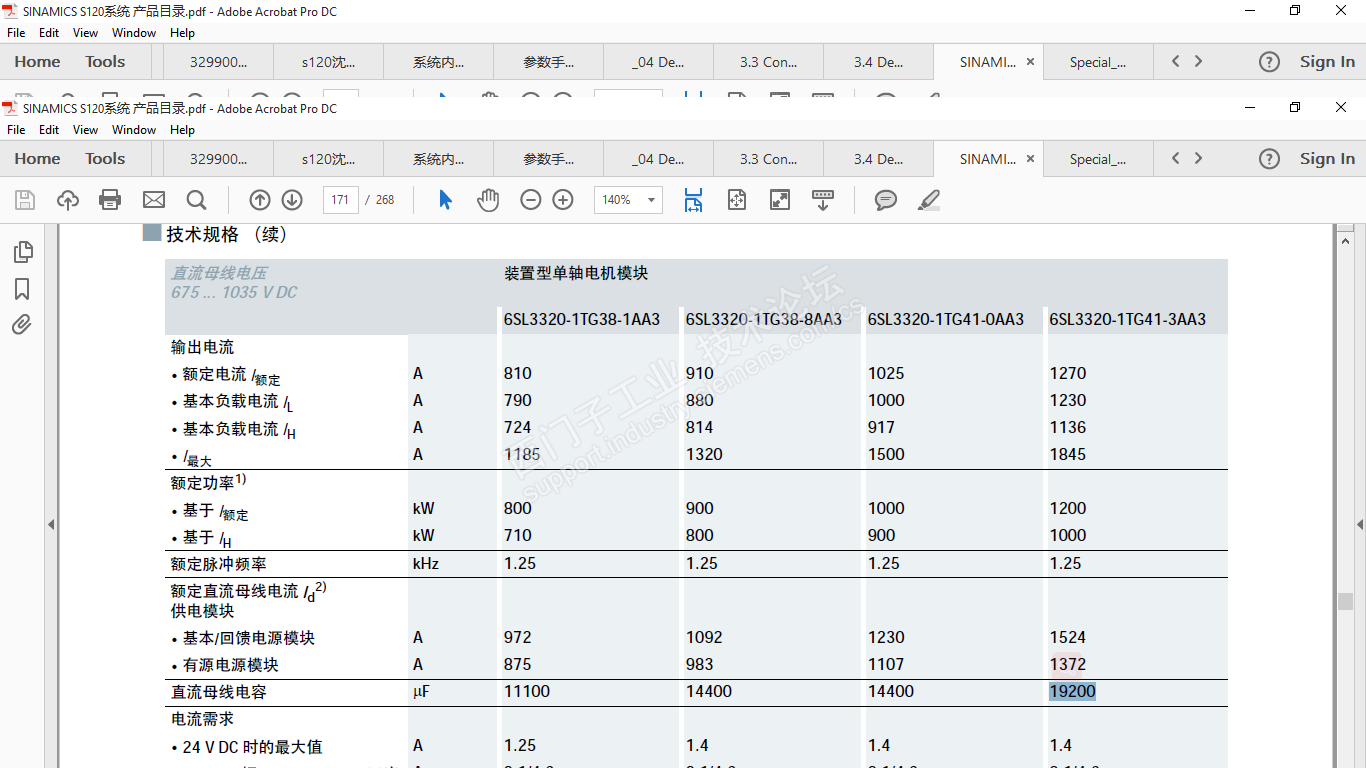Open the bookmarks side panel
This screenshot has width=1366, height=768.
pyautogui.click(x=22, y=289)
